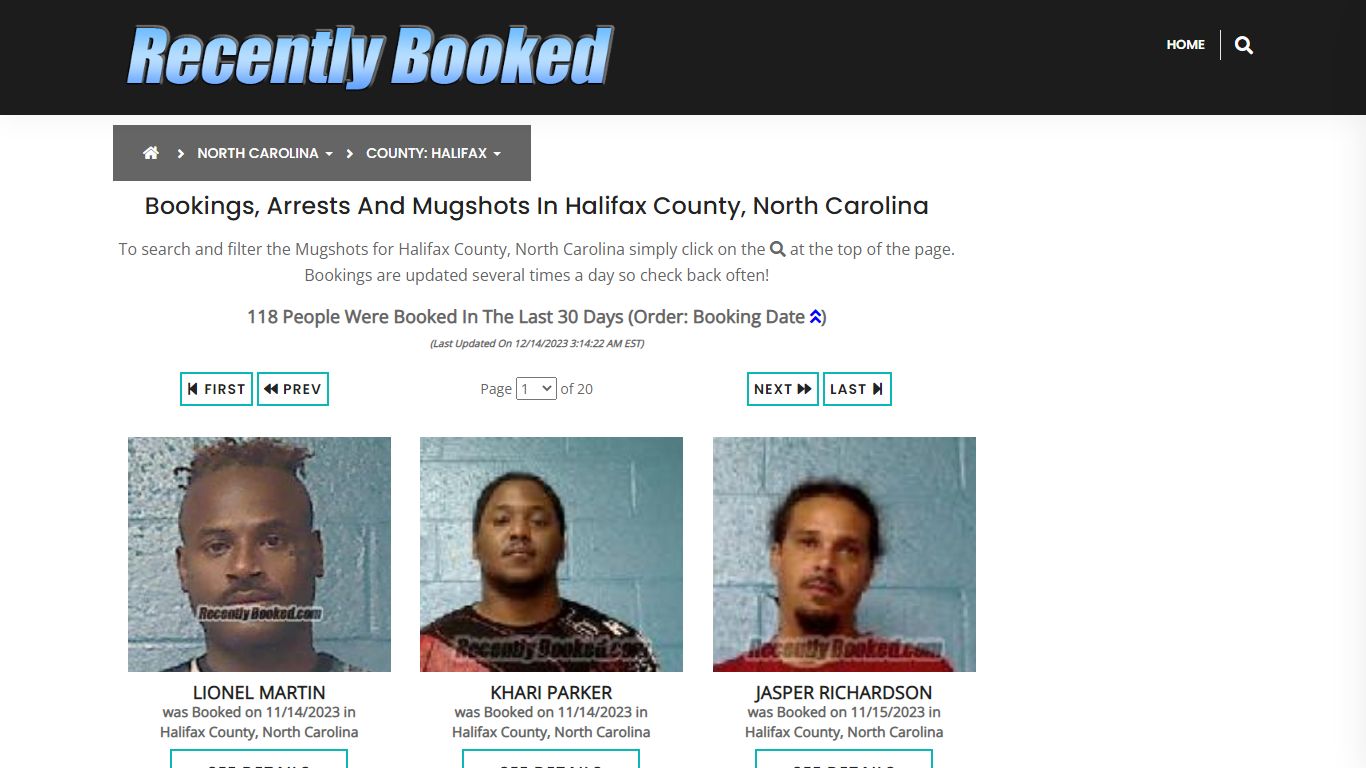Open JASPER RICHARDSON name link
Screen dimensions: 1366x768
pos(844,692)
